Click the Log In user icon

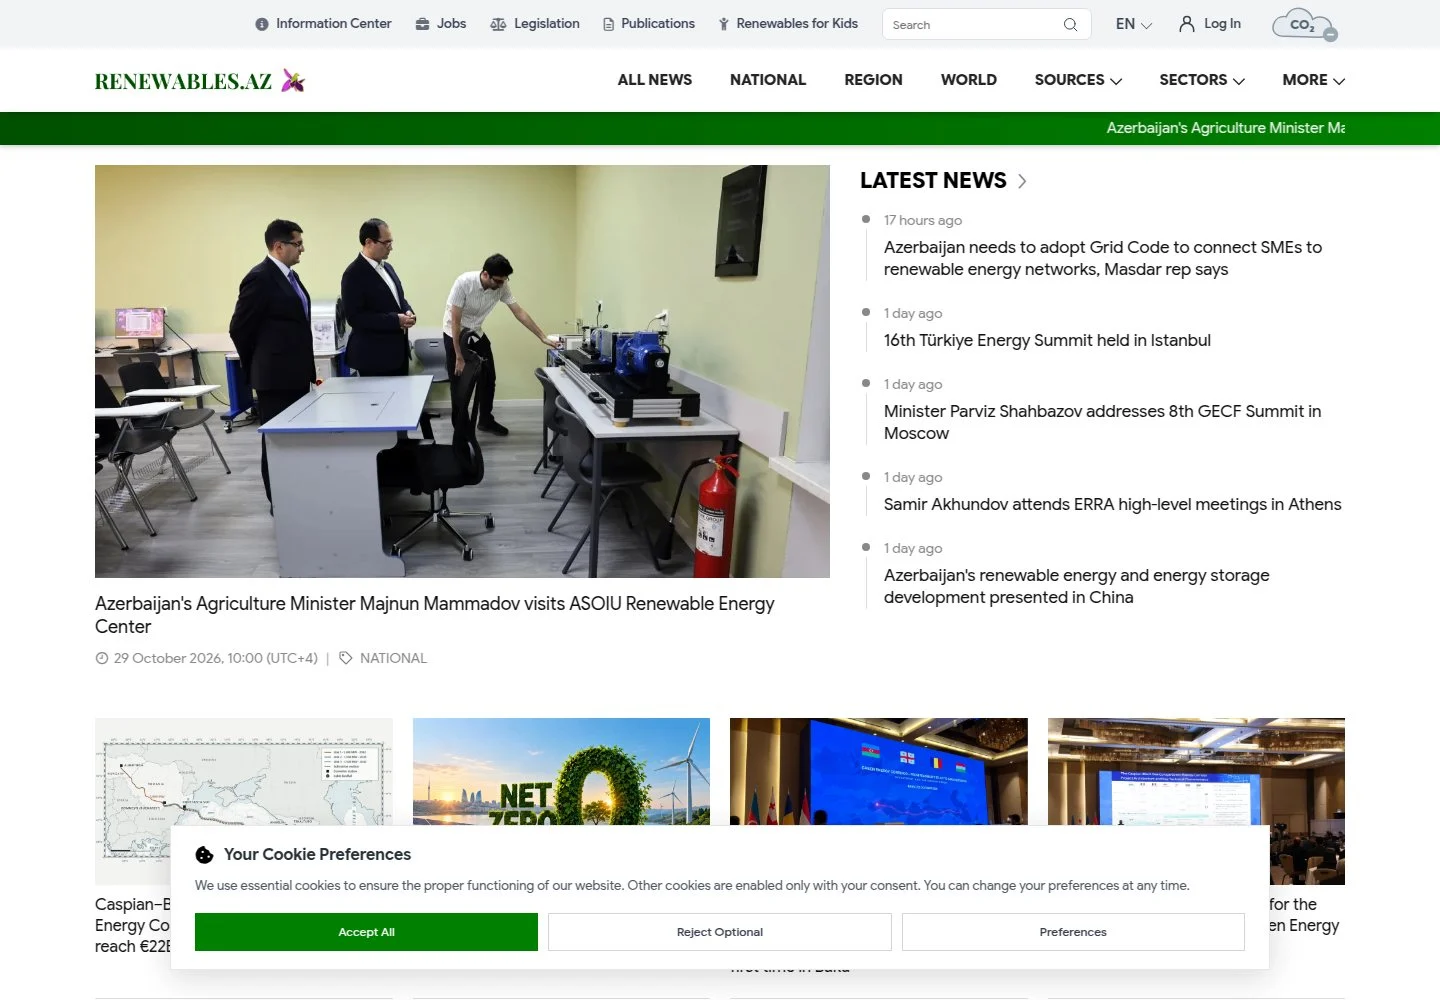point(1187,24)
